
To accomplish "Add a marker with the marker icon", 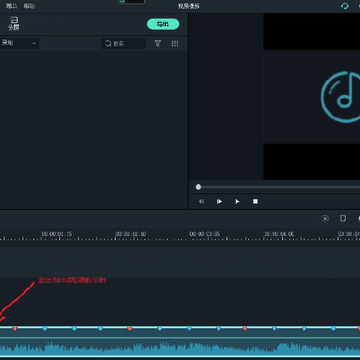I will [x=343, y=218].
